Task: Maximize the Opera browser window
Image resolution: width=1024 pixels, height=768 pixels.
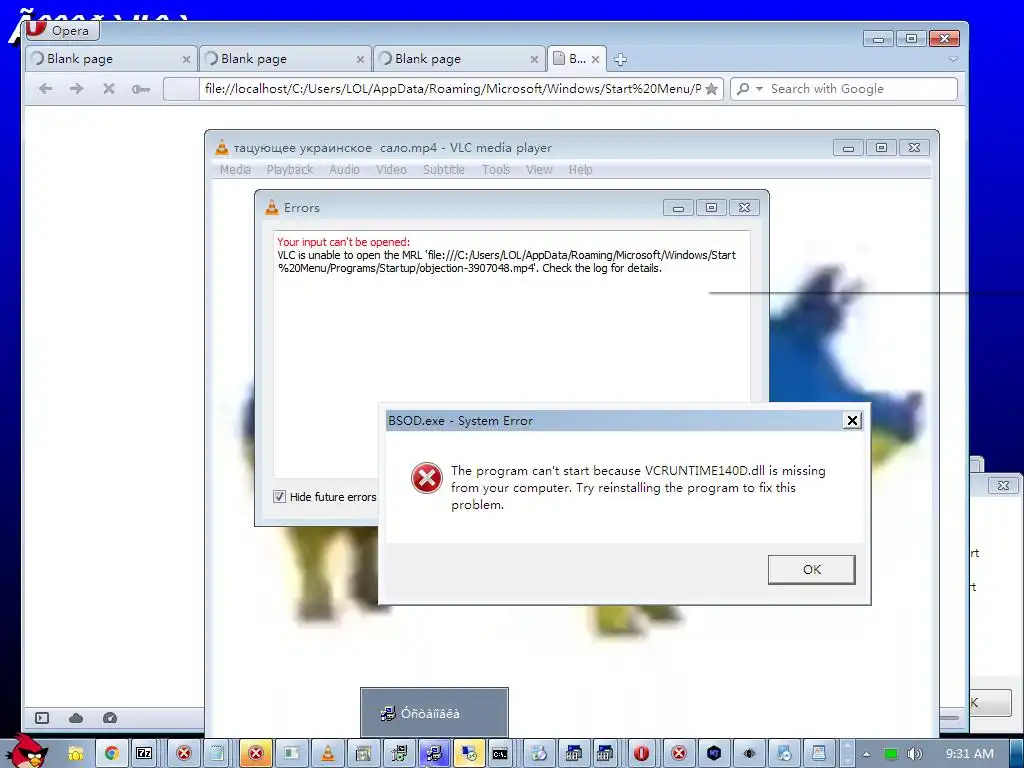Action: pos(911,39)
